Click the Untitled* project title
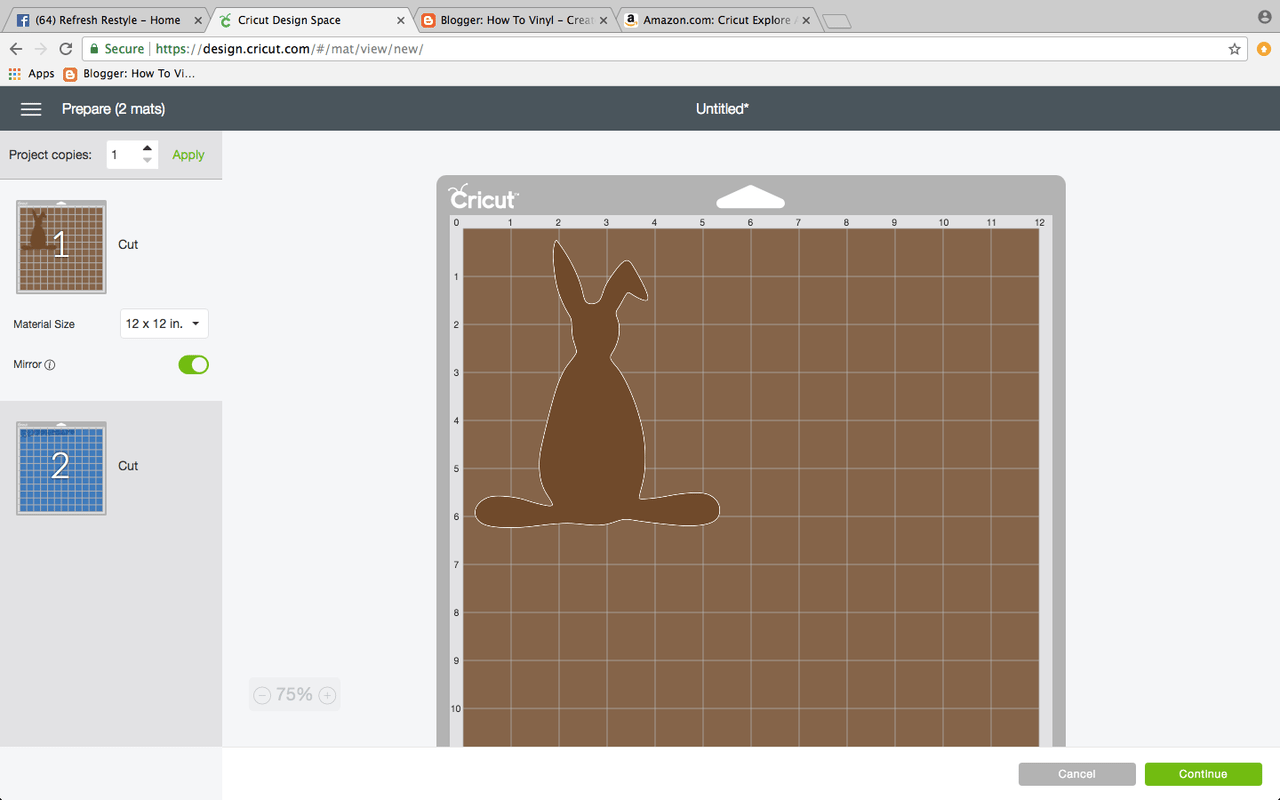The height and width of the screenshot is (800, 1280). (722, 109)
